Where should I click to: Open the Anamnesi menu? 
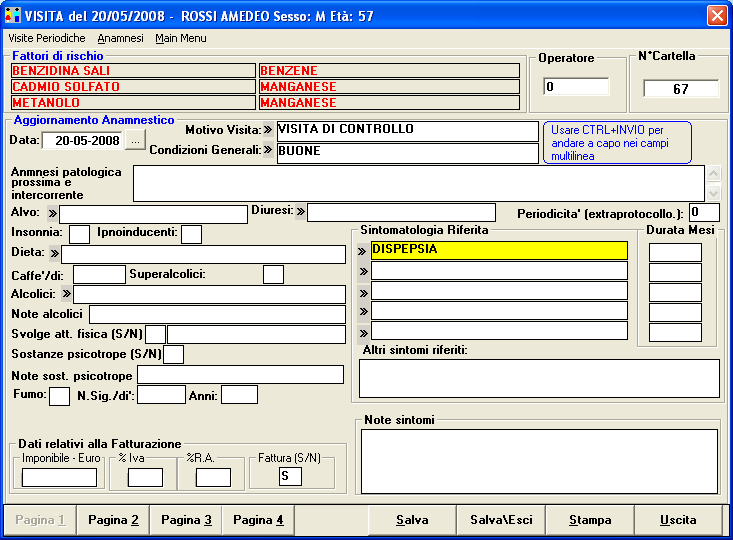point(120,38)
